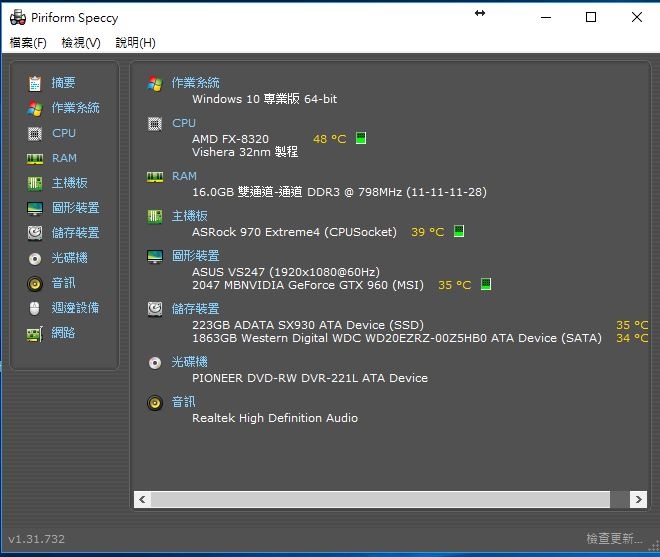
Task: Click the Western Digital WD20EZRZ drive line
Action: (397, 338)
